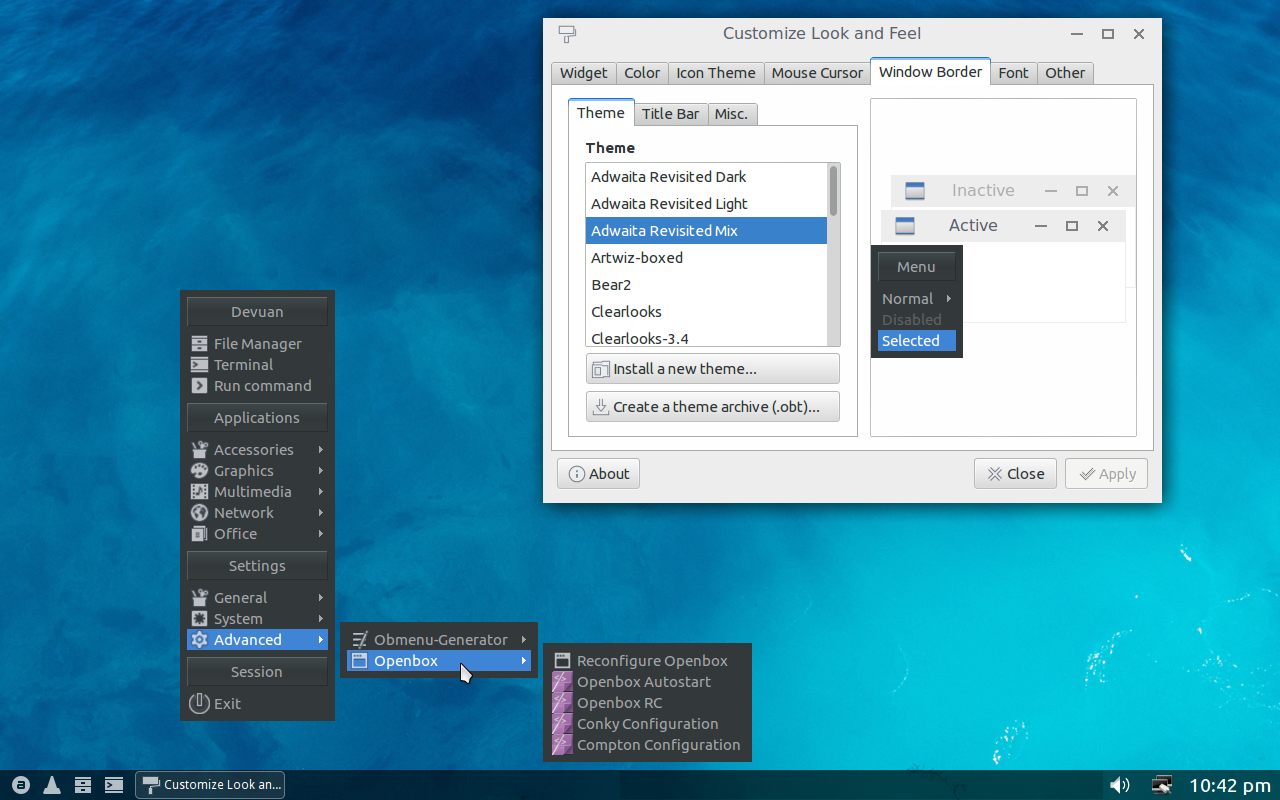This screenshot has height=800, width=1280.
Task: Expand the Obmenu-Generator submenu arrow
Action: pos(524,640)
